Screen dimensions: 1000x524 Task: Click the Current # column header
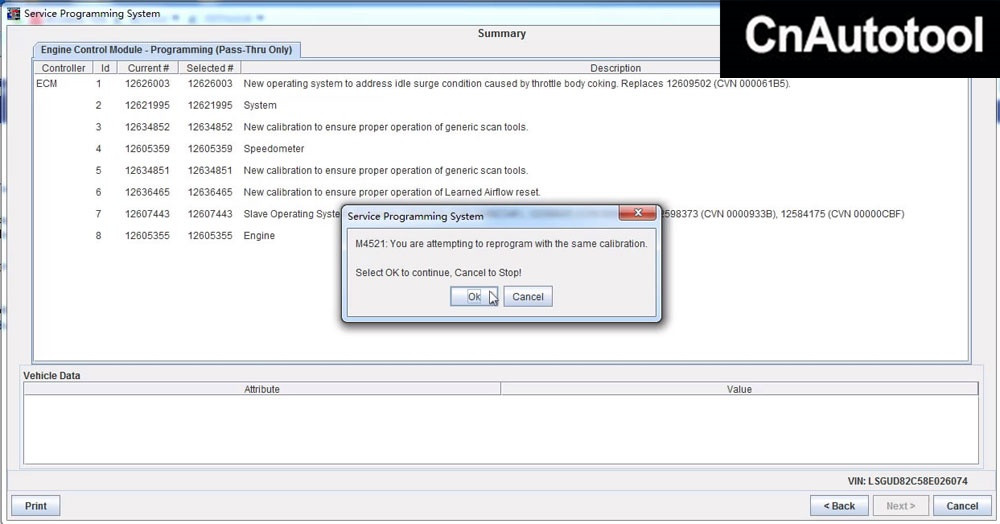(148, 68)
